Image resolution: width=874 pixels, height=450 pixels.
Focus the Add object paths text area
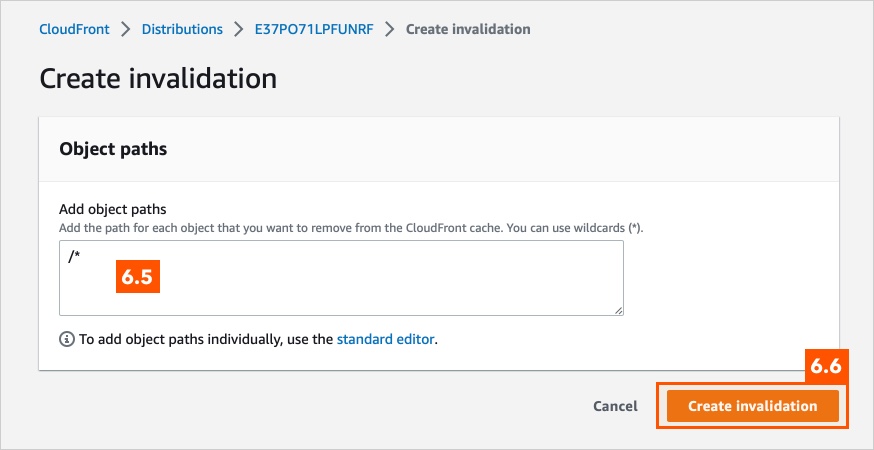(x=341, y=278)
